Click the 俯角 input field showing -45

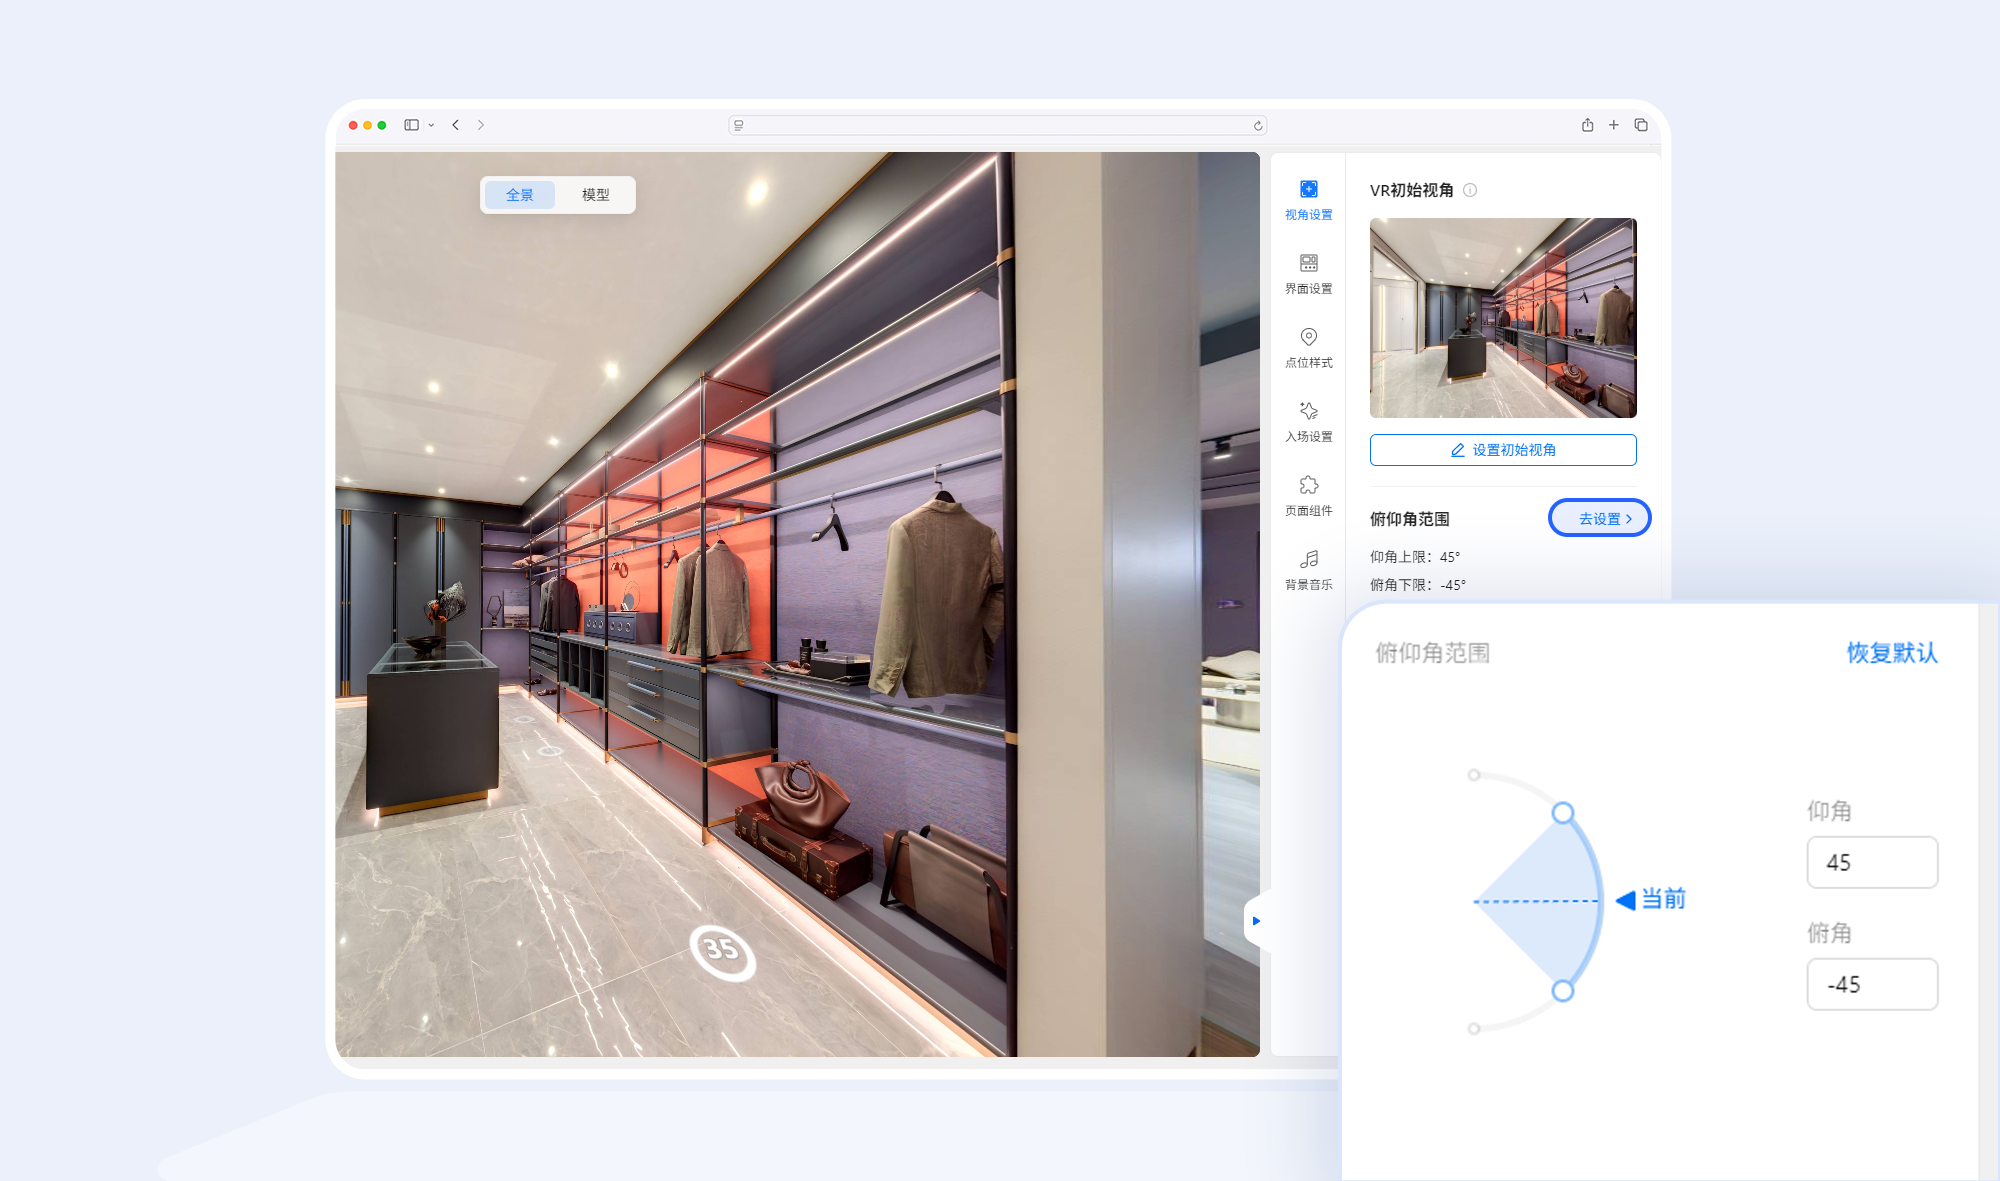tap(1872, 984)
